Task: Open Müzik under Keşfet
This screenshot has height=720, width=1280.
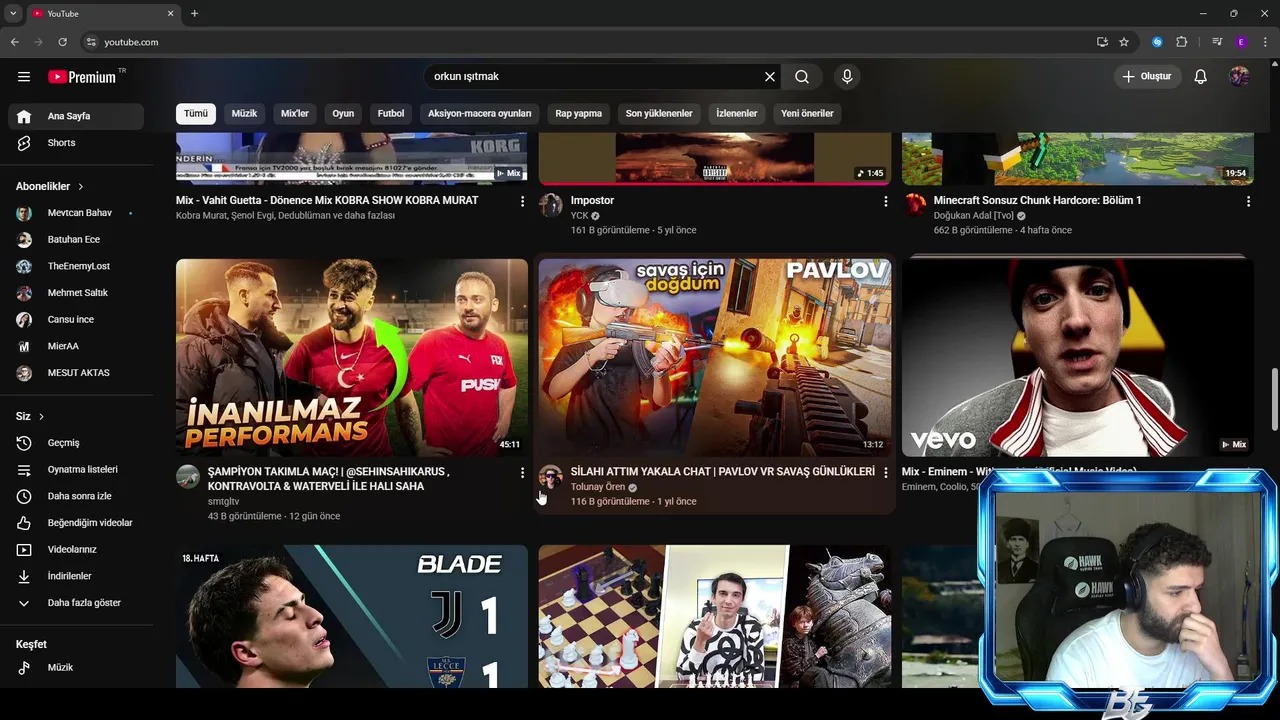Action: (76, 667)
